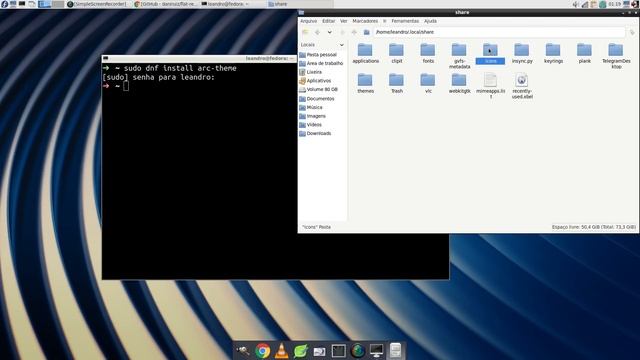
Task: Open the Editar menu
Action: 329,21
